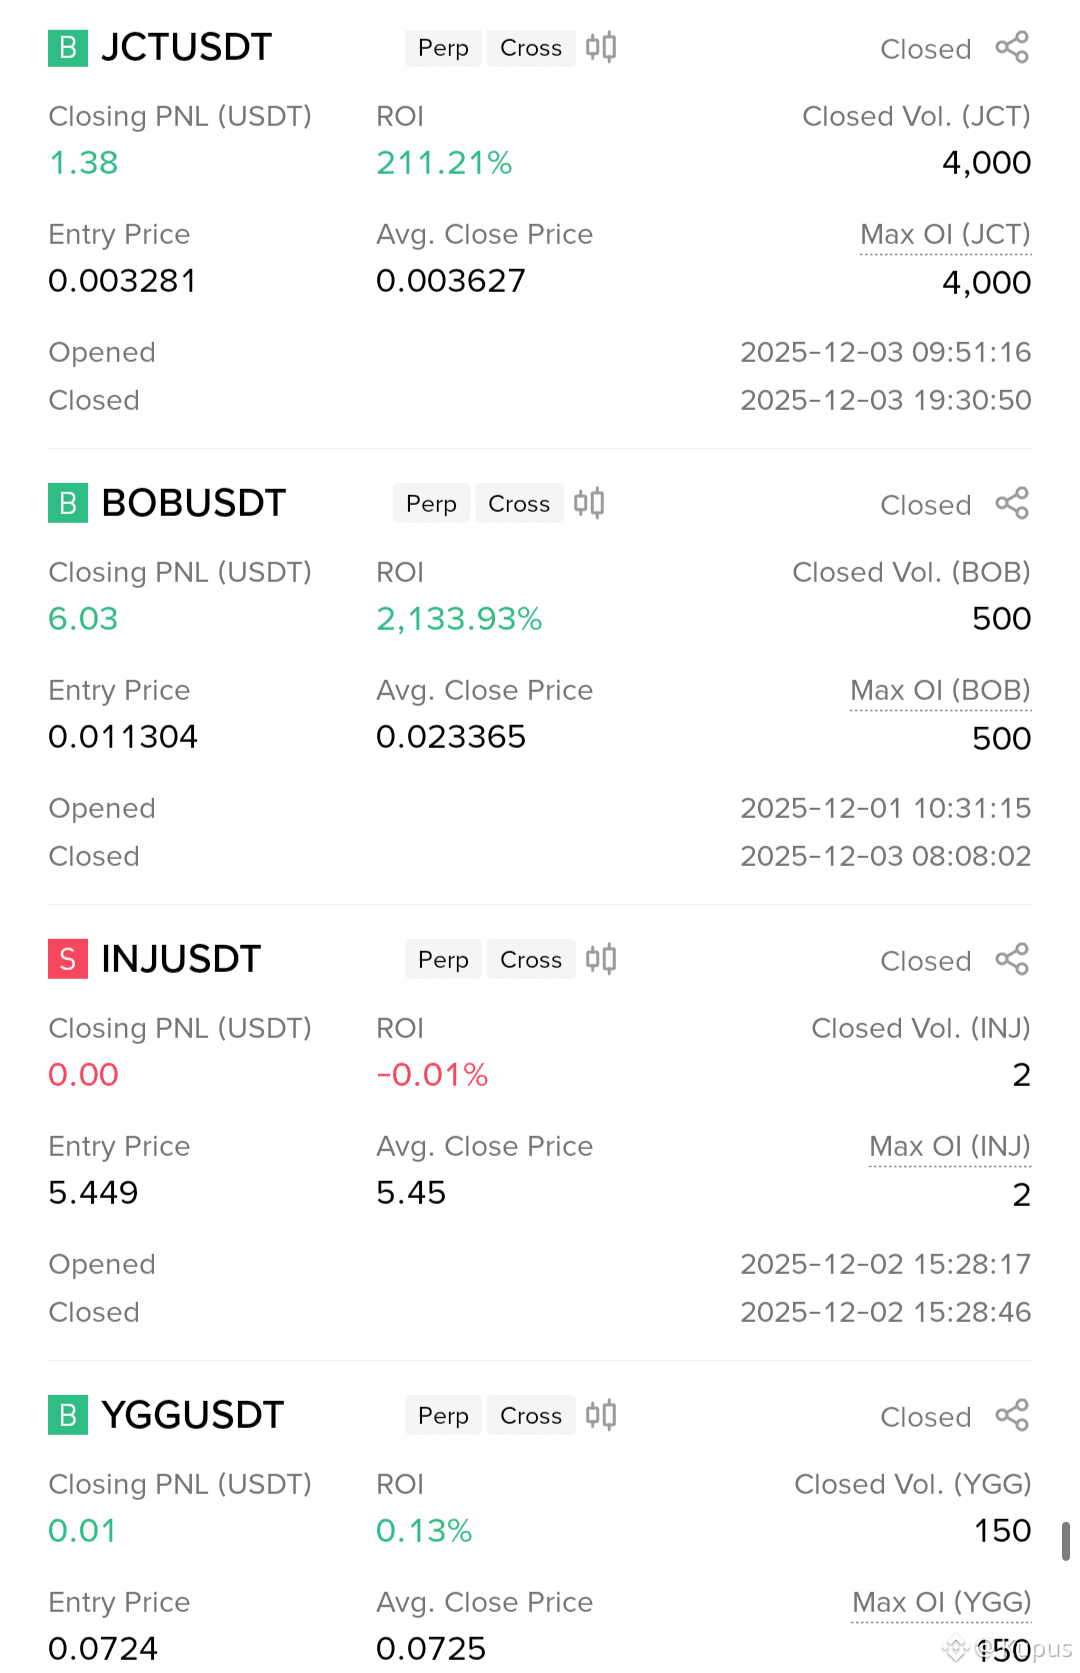The width and height of the screenshot is (1080, 1673).
Task: Open the chart icon next to YGGUSDT
Action: [601, 1415]
